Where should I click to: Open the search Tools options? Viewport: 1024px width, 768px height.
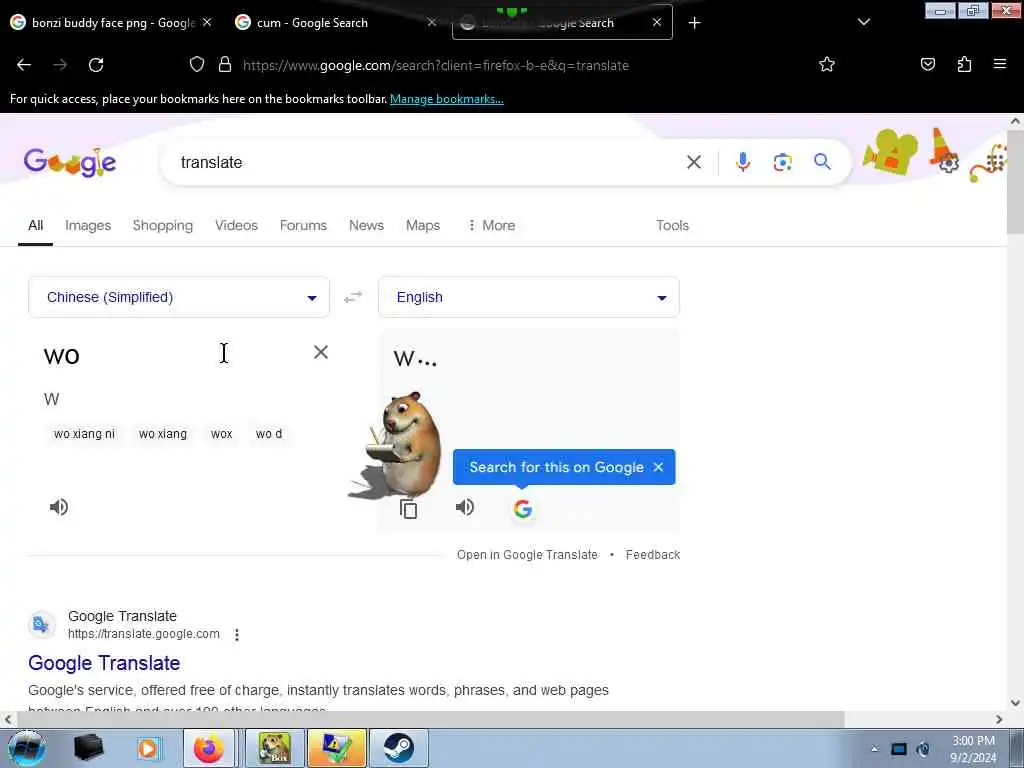(x=673, y=225)
